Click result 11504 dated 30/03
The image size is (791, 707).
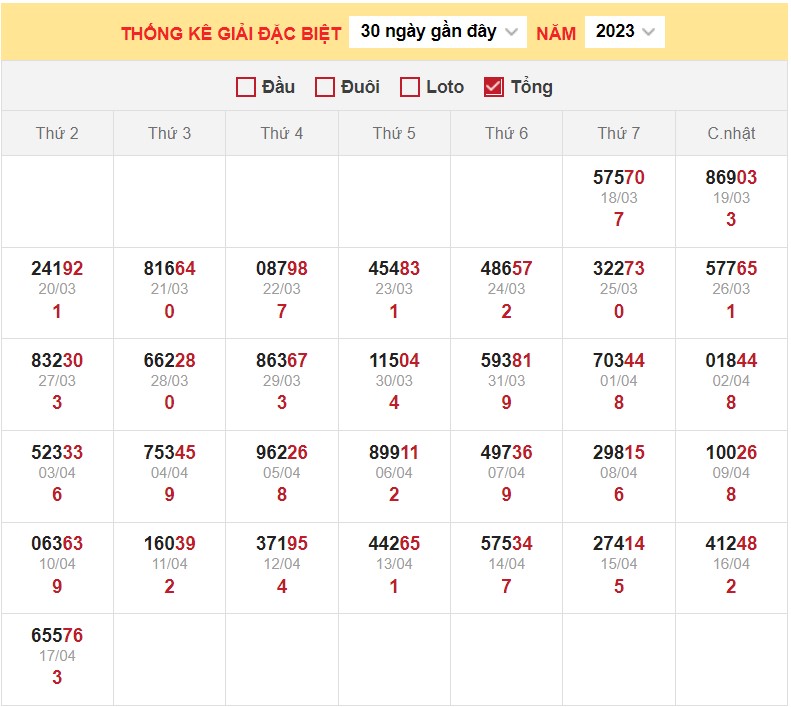394,361
